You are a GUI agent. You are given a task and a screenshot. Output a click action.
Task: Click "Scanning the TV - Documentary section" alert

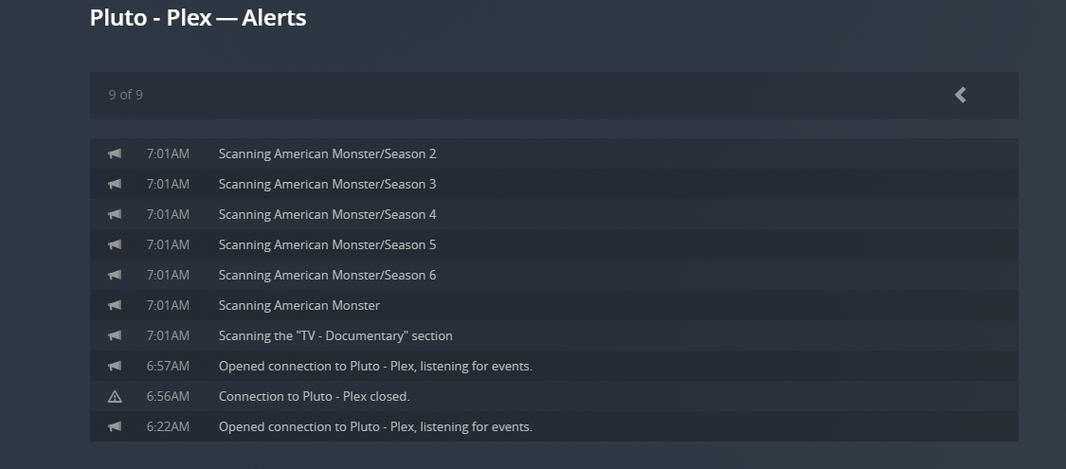pos(335,336)
